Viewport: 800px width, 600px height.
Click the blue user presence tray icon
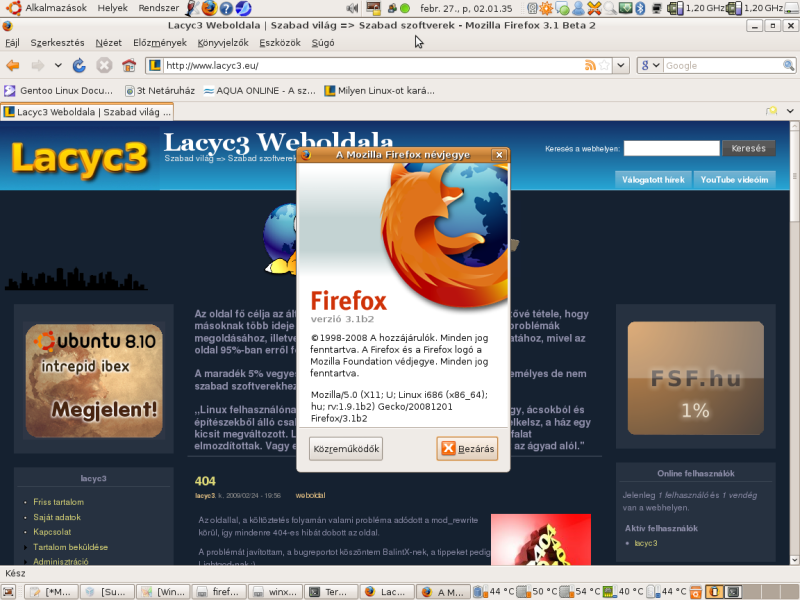578,8
